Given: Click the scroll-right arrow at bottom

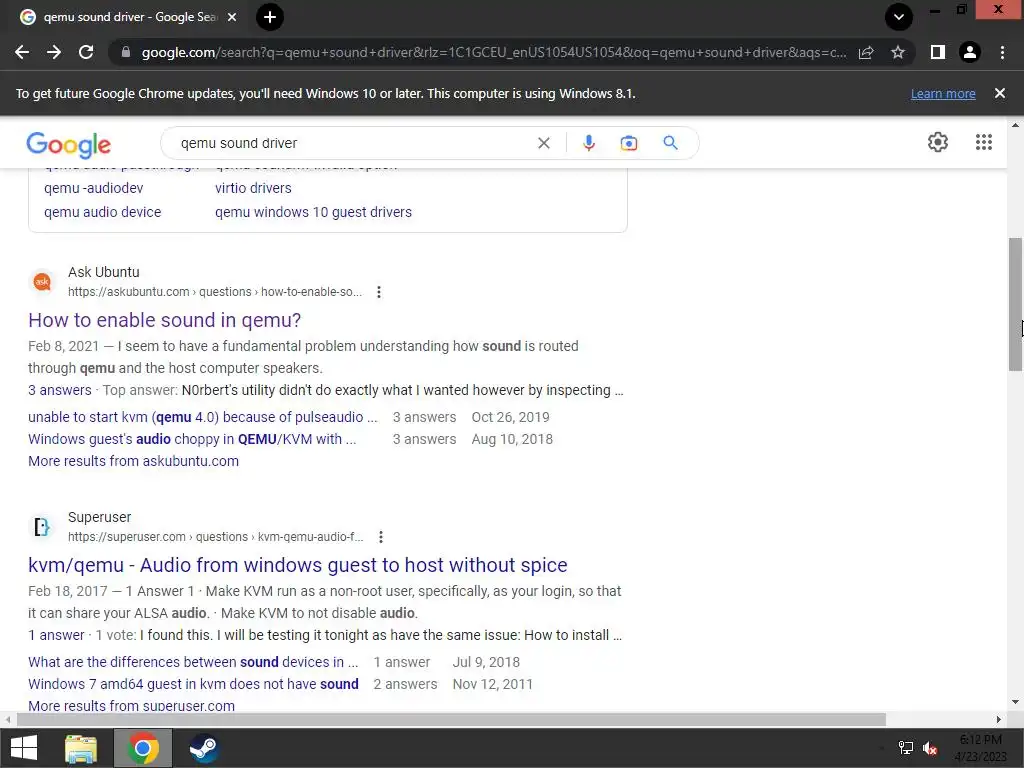Looking at the screenshot, I should click(x=999, y=720).
